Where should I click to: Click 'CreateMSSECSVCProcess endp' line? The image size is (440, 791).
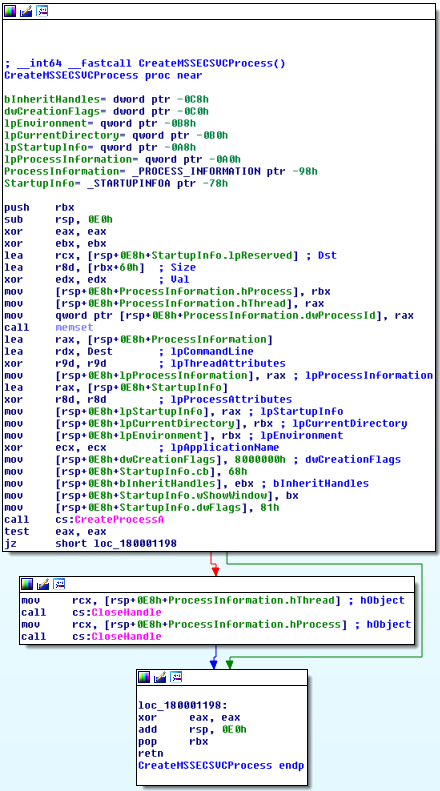[x=221, y=765]
